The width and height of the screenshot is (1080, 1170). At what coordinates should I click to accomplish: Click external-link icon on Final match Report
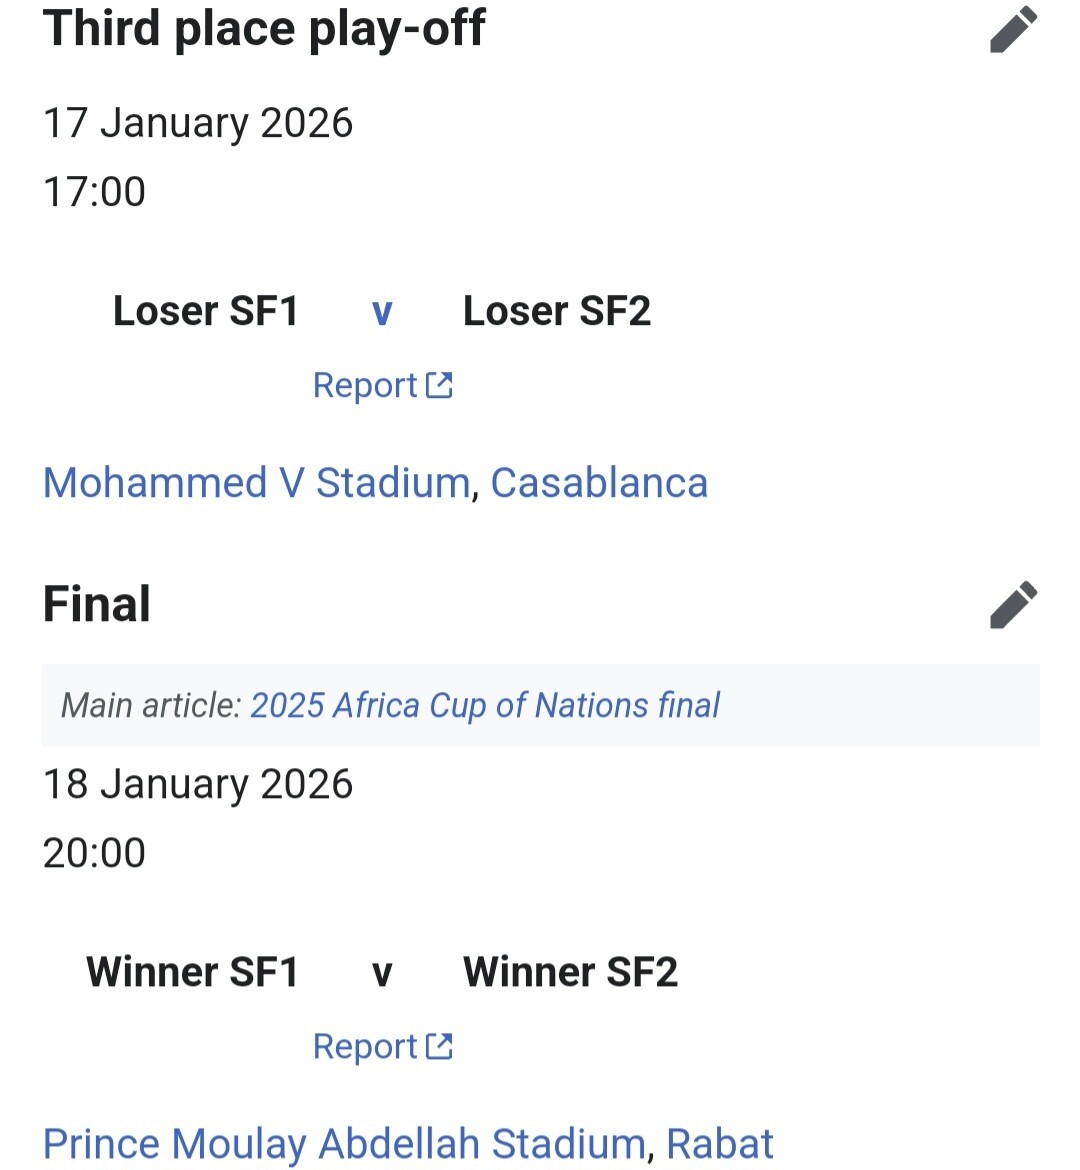pyautogui.click(x=440, y=1046)
